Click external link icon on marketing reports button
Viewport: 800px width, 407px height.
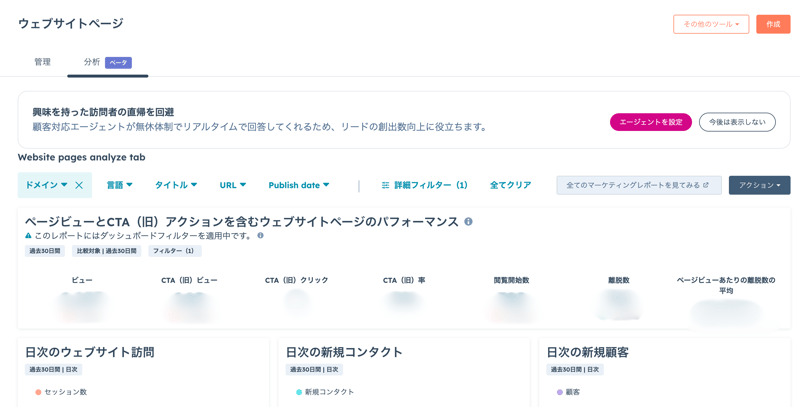[706, 185]
